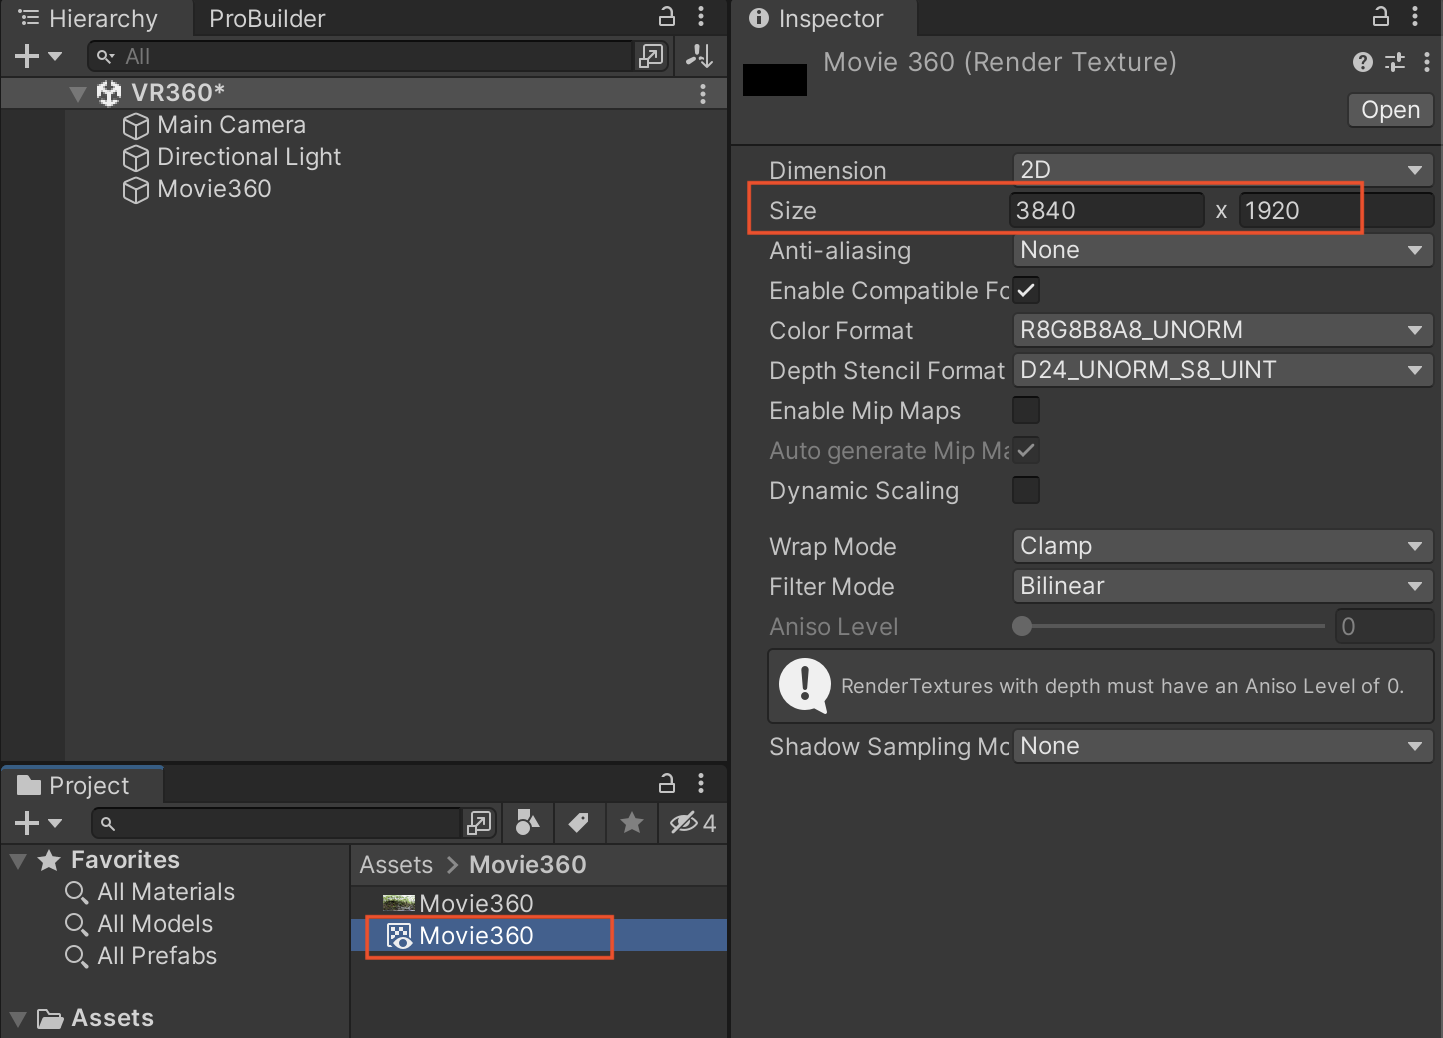Screen dimensions: 1443x1038
Task: Click the favorites star filter icon
Action: pyautogui.click(x=631, y=823)
